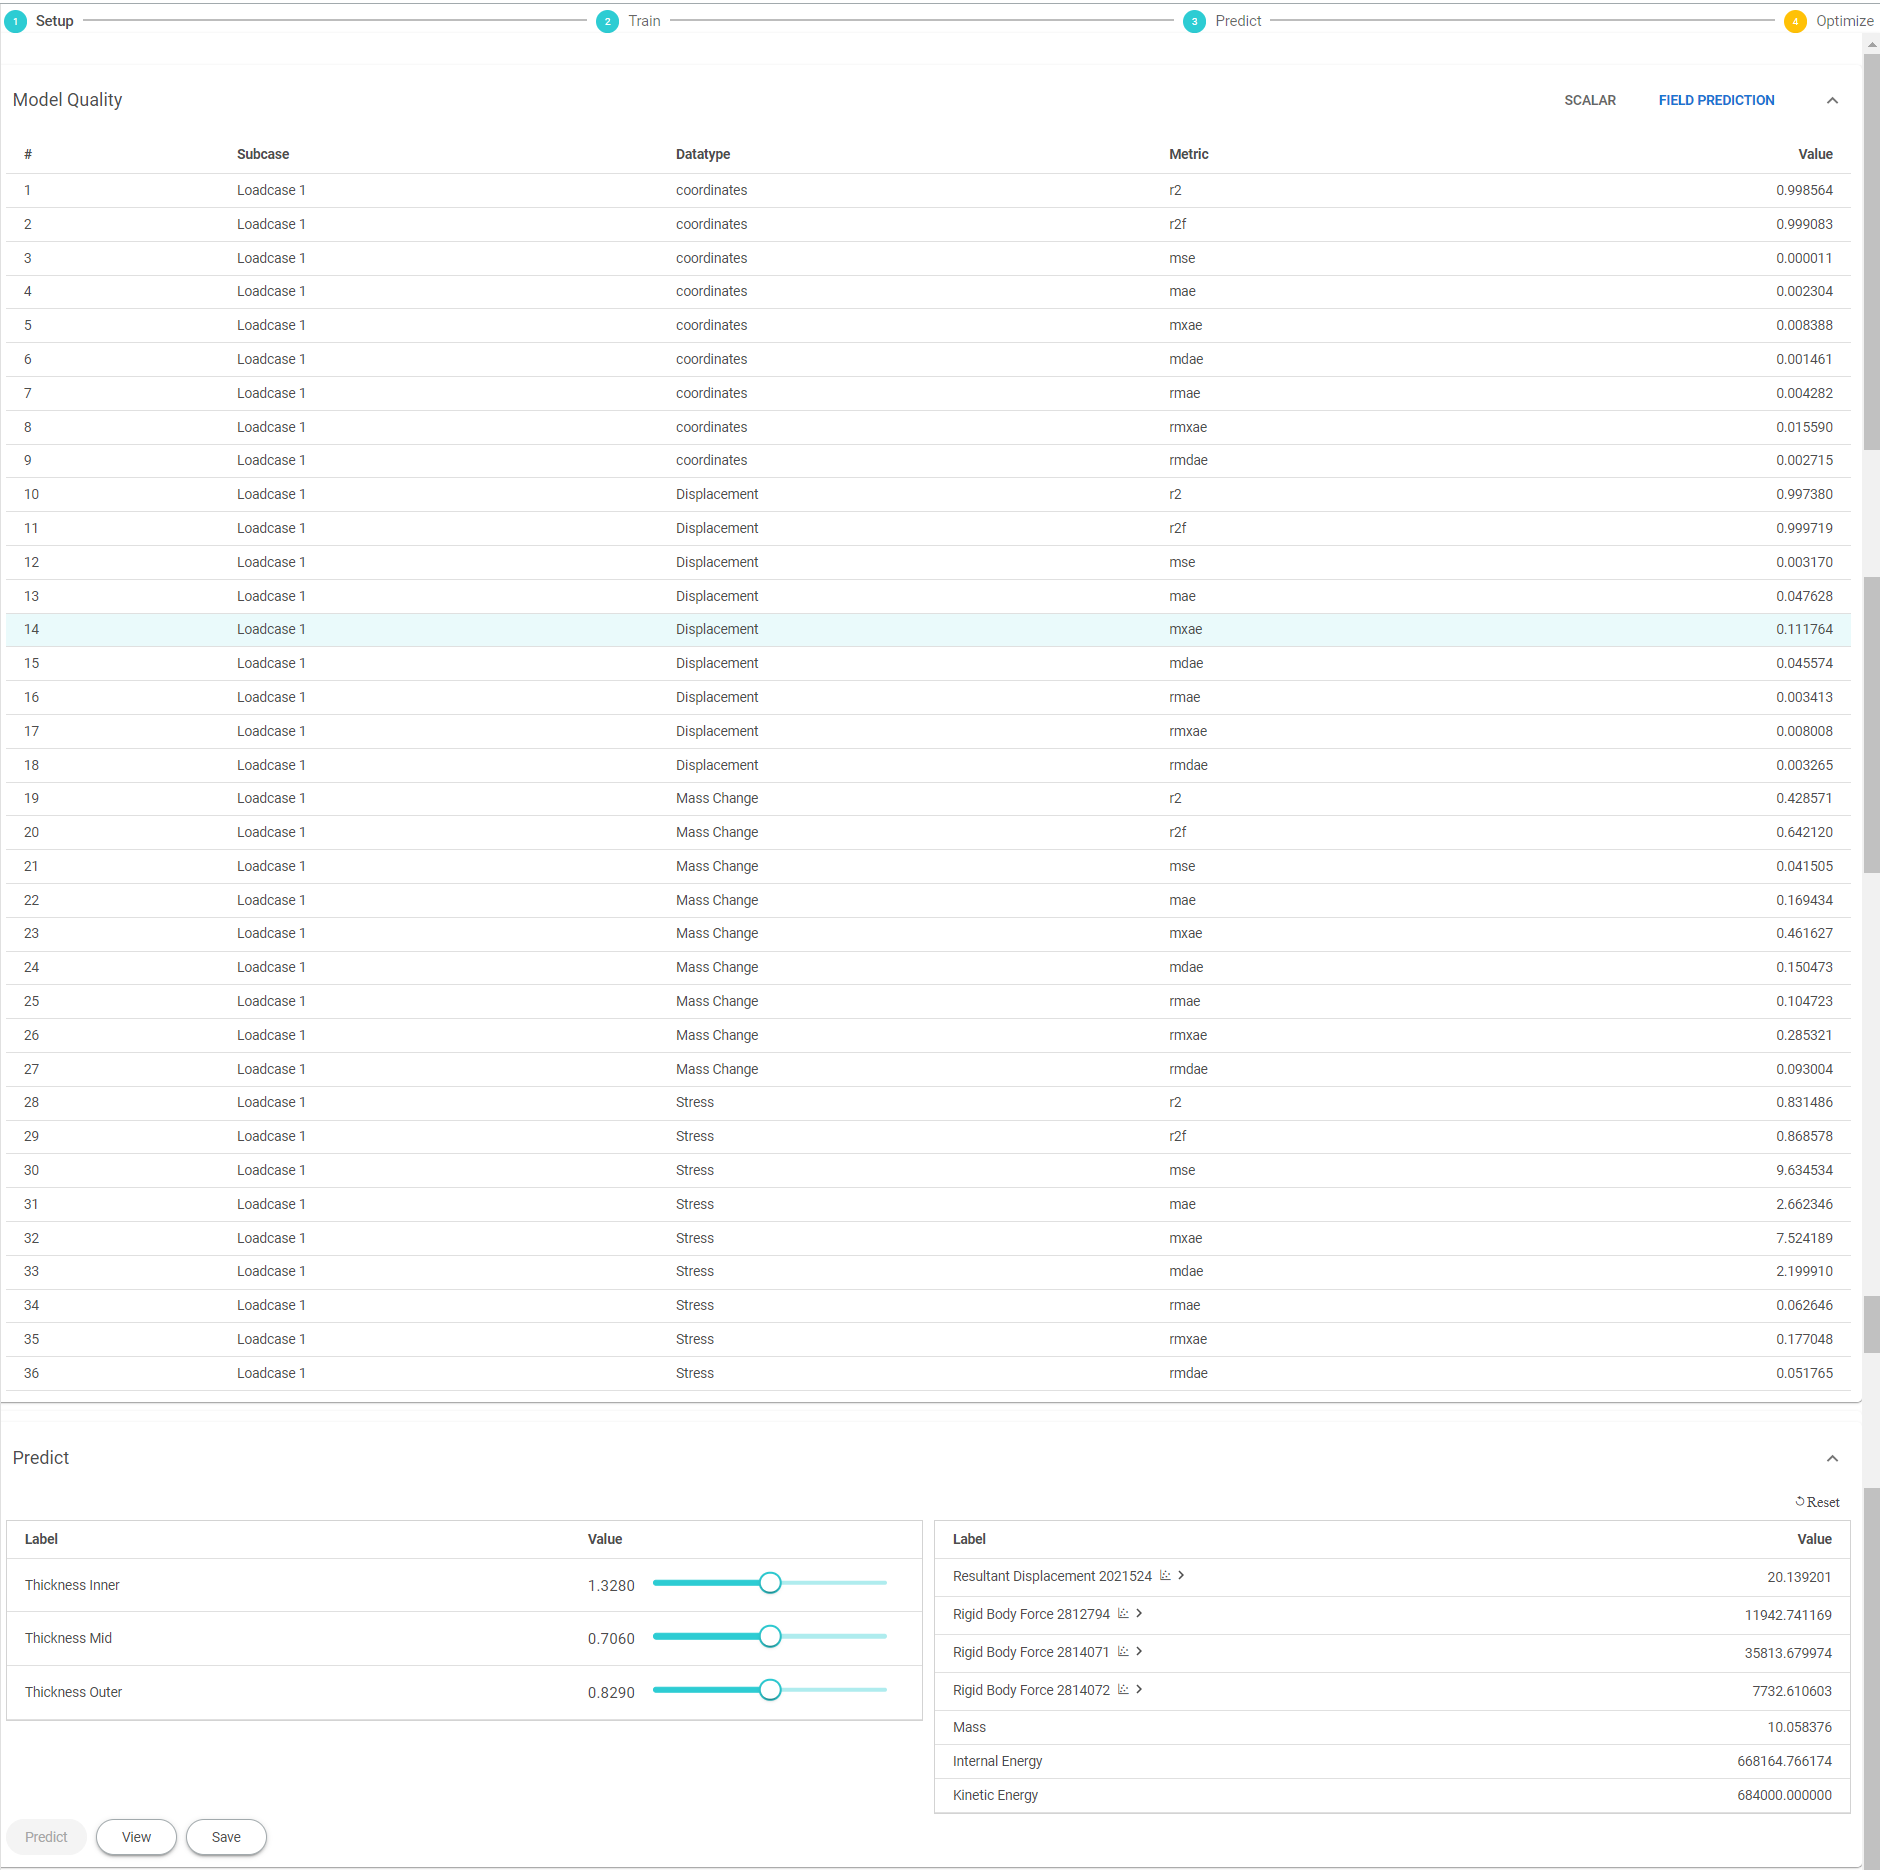
Task: Go to the Train step label
Action: [644, 21]
